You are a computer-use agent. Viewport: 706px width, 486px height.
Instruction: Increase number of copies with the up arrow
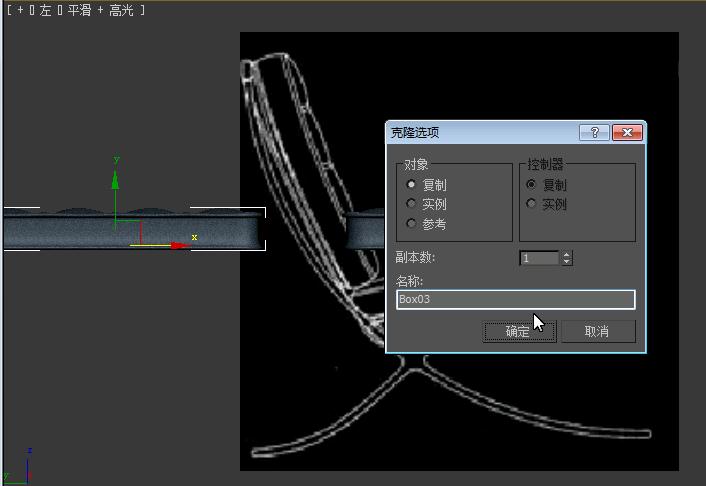pos(567,255)
